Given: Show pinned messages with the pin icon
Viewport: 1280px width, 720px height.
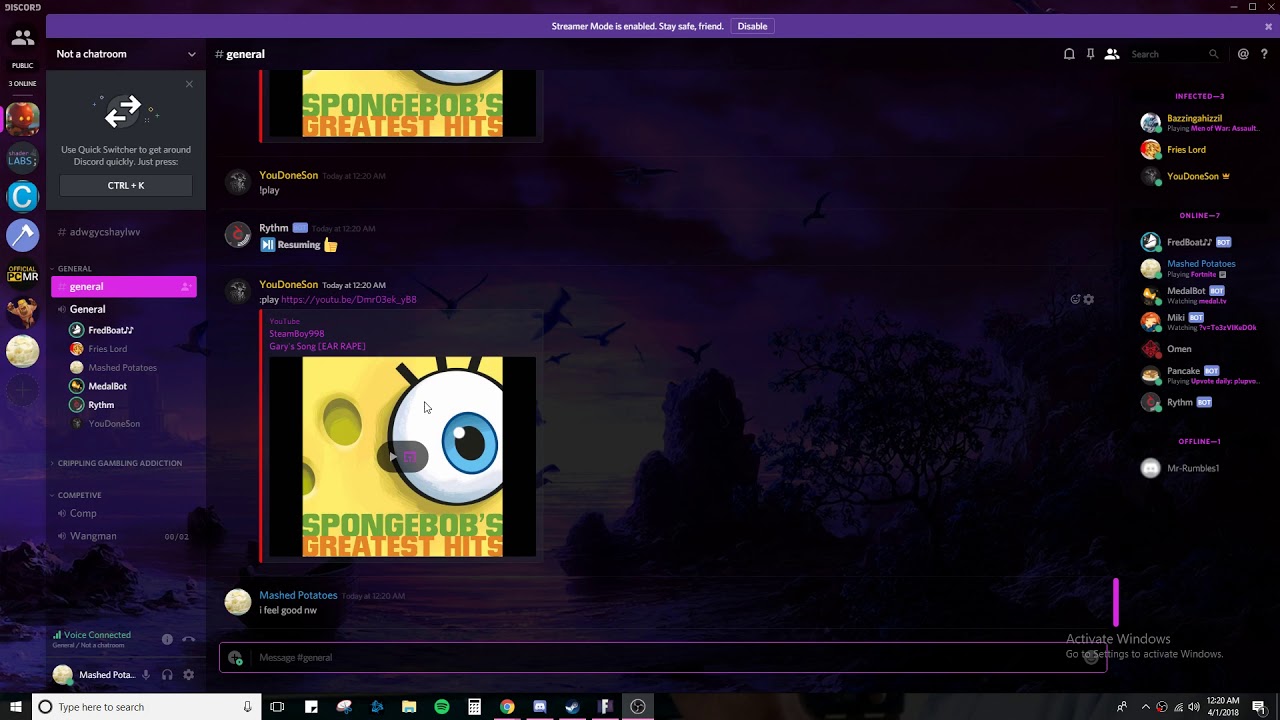Looking at the screenshot, I should 1090,54.
